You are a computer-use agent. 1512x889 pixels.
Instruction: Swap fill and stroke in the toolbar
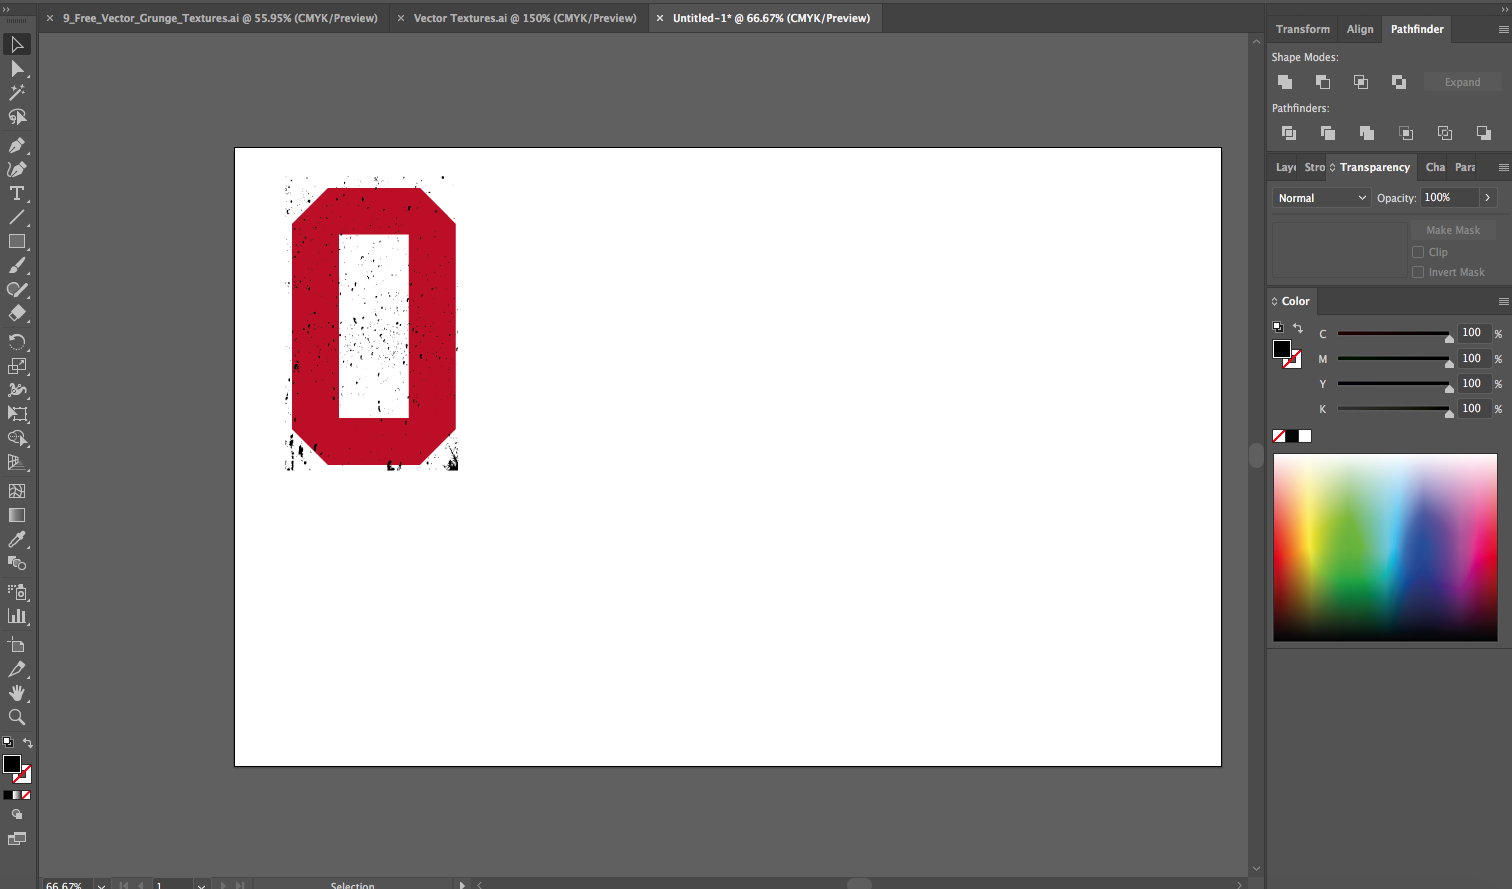pyautogui.click(x=28, y=743)
